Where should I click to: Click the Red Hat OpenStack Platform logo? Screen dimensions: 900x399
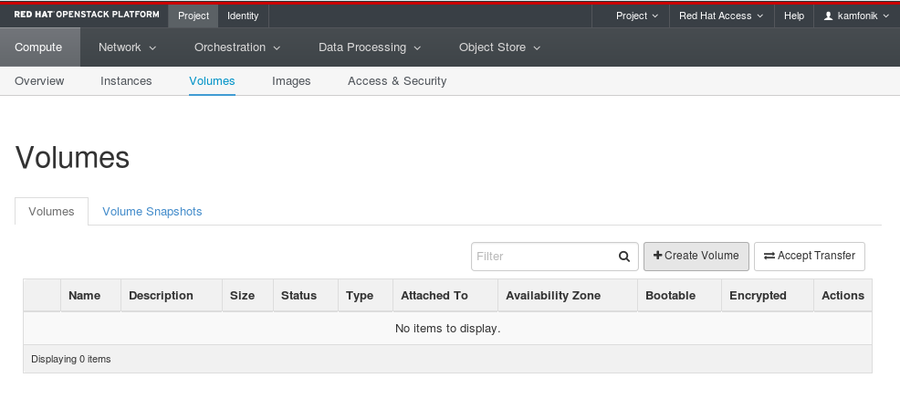pyautogui.click(x=87, y=15)
